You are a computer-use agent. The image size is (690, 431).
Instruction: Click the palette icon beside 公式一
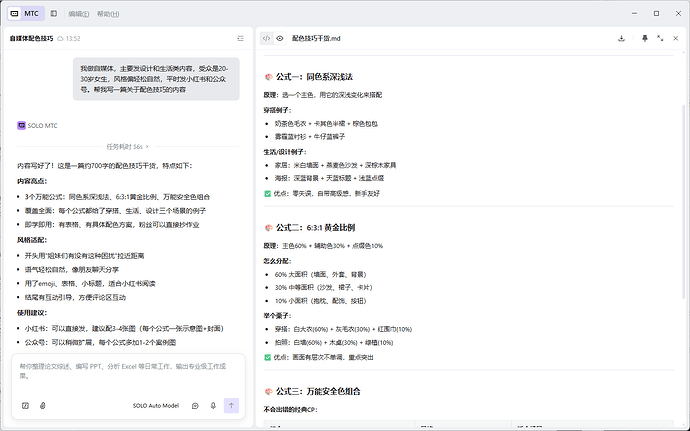pos(268,77)
